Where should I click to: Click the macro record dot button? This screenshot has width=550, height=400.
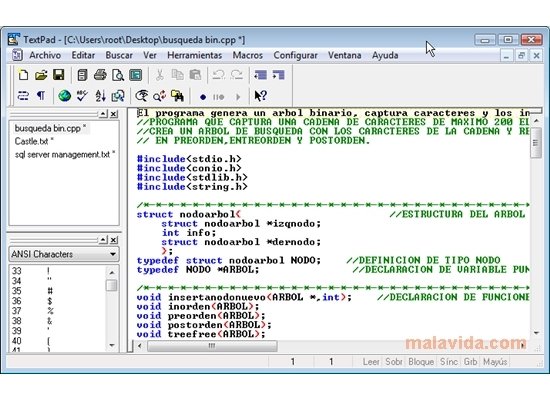coord(203,97)
